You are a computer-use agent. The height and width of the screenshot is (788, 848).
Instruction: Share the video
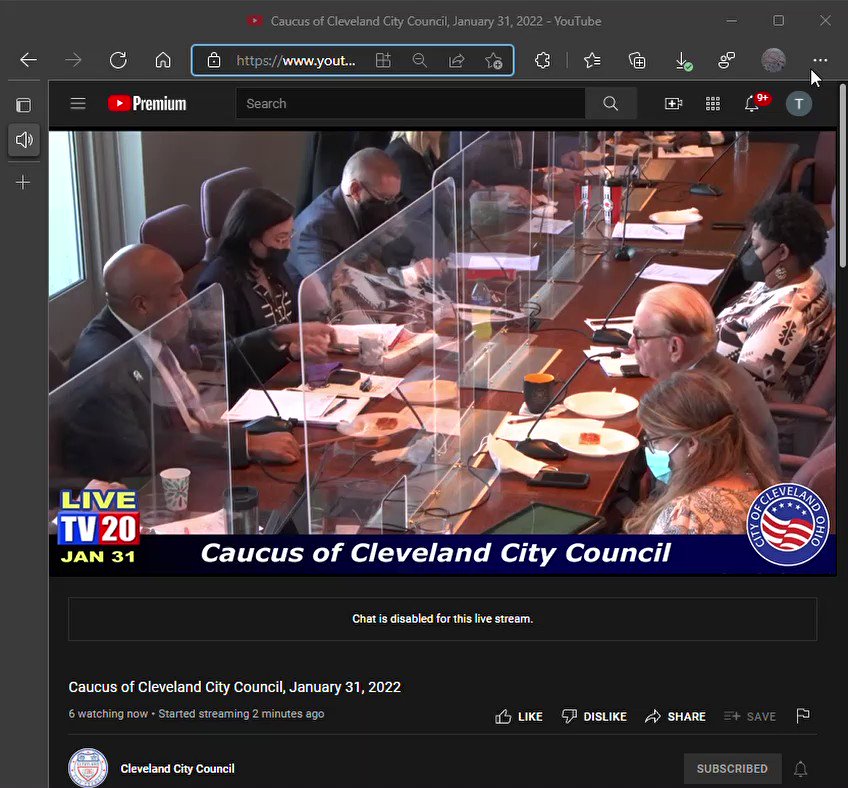pyautogui.click(x=675, y=716)
